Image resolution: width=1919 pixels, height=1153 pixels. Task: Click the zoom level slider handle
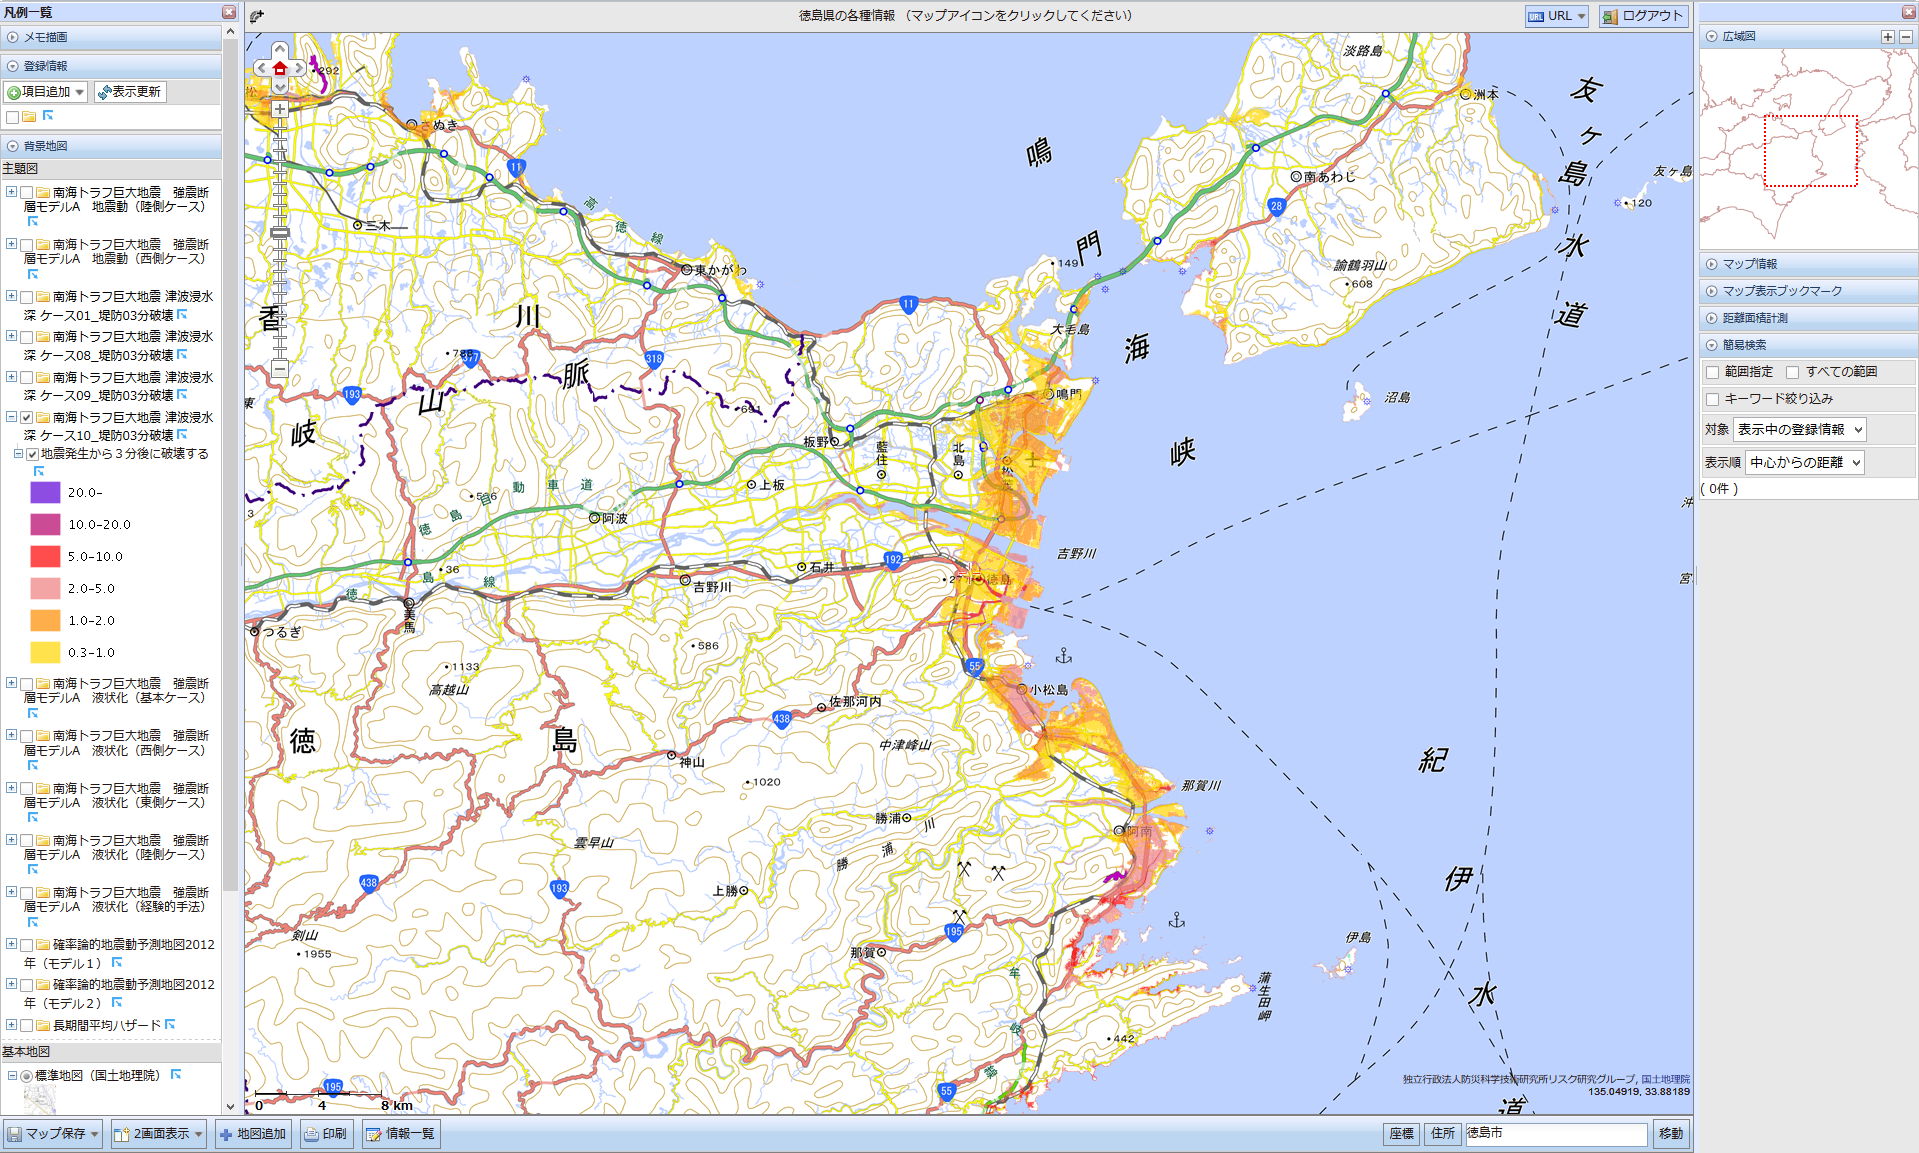pyautogui.click(x=280, y=233)
